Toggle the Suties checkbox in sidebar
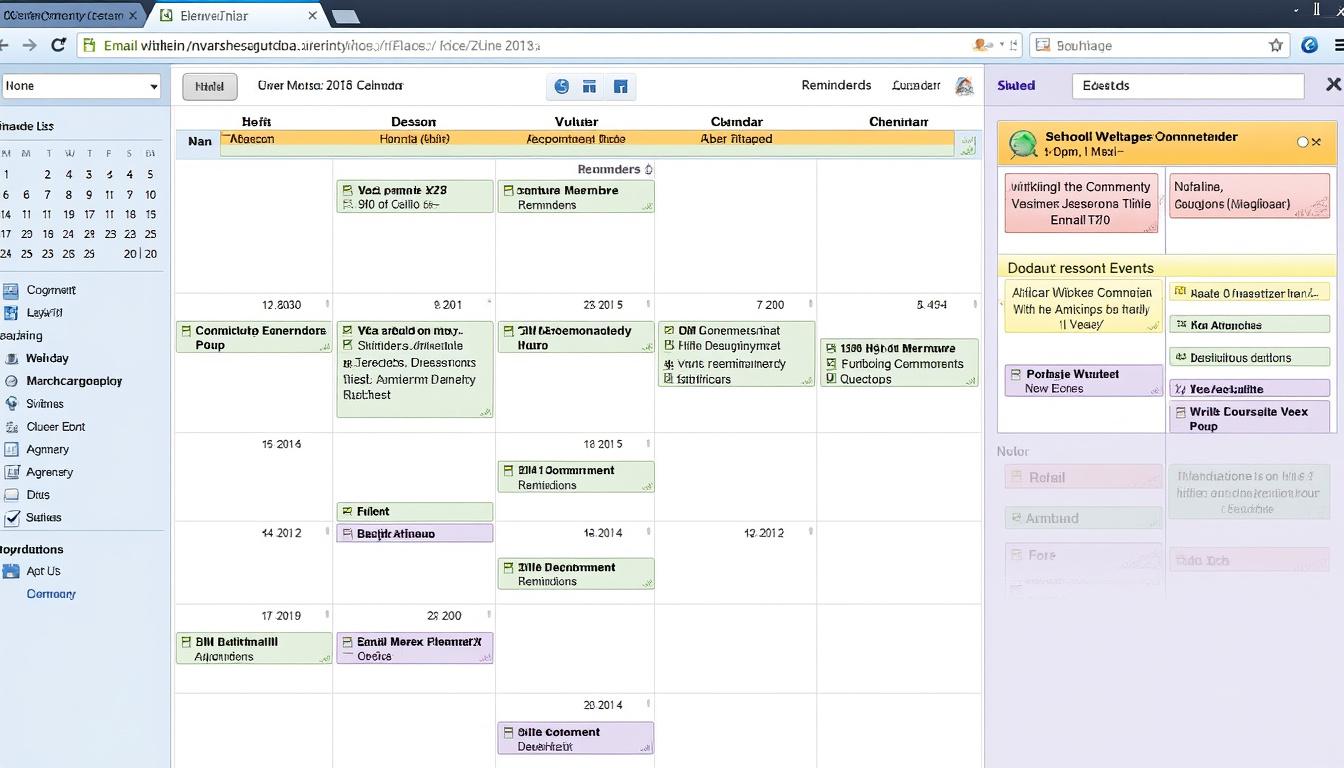Image resolution: width=1344 pixels, height=768 pixels. (12, 518)
